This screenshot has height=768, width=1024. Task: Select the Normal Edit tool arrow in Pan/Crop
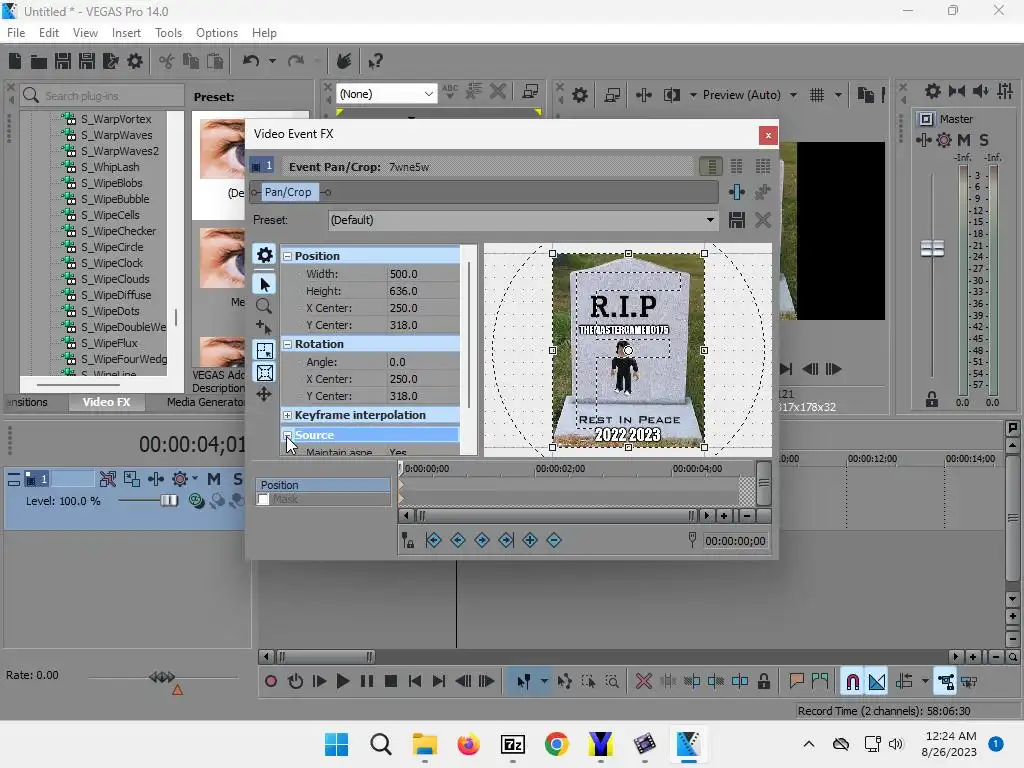tap(264, 284)
